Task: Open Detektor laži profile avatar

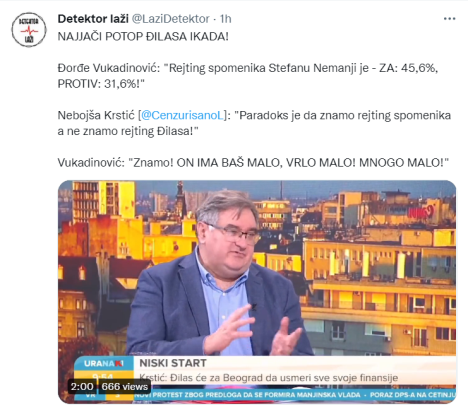Action: pos(29,30)
